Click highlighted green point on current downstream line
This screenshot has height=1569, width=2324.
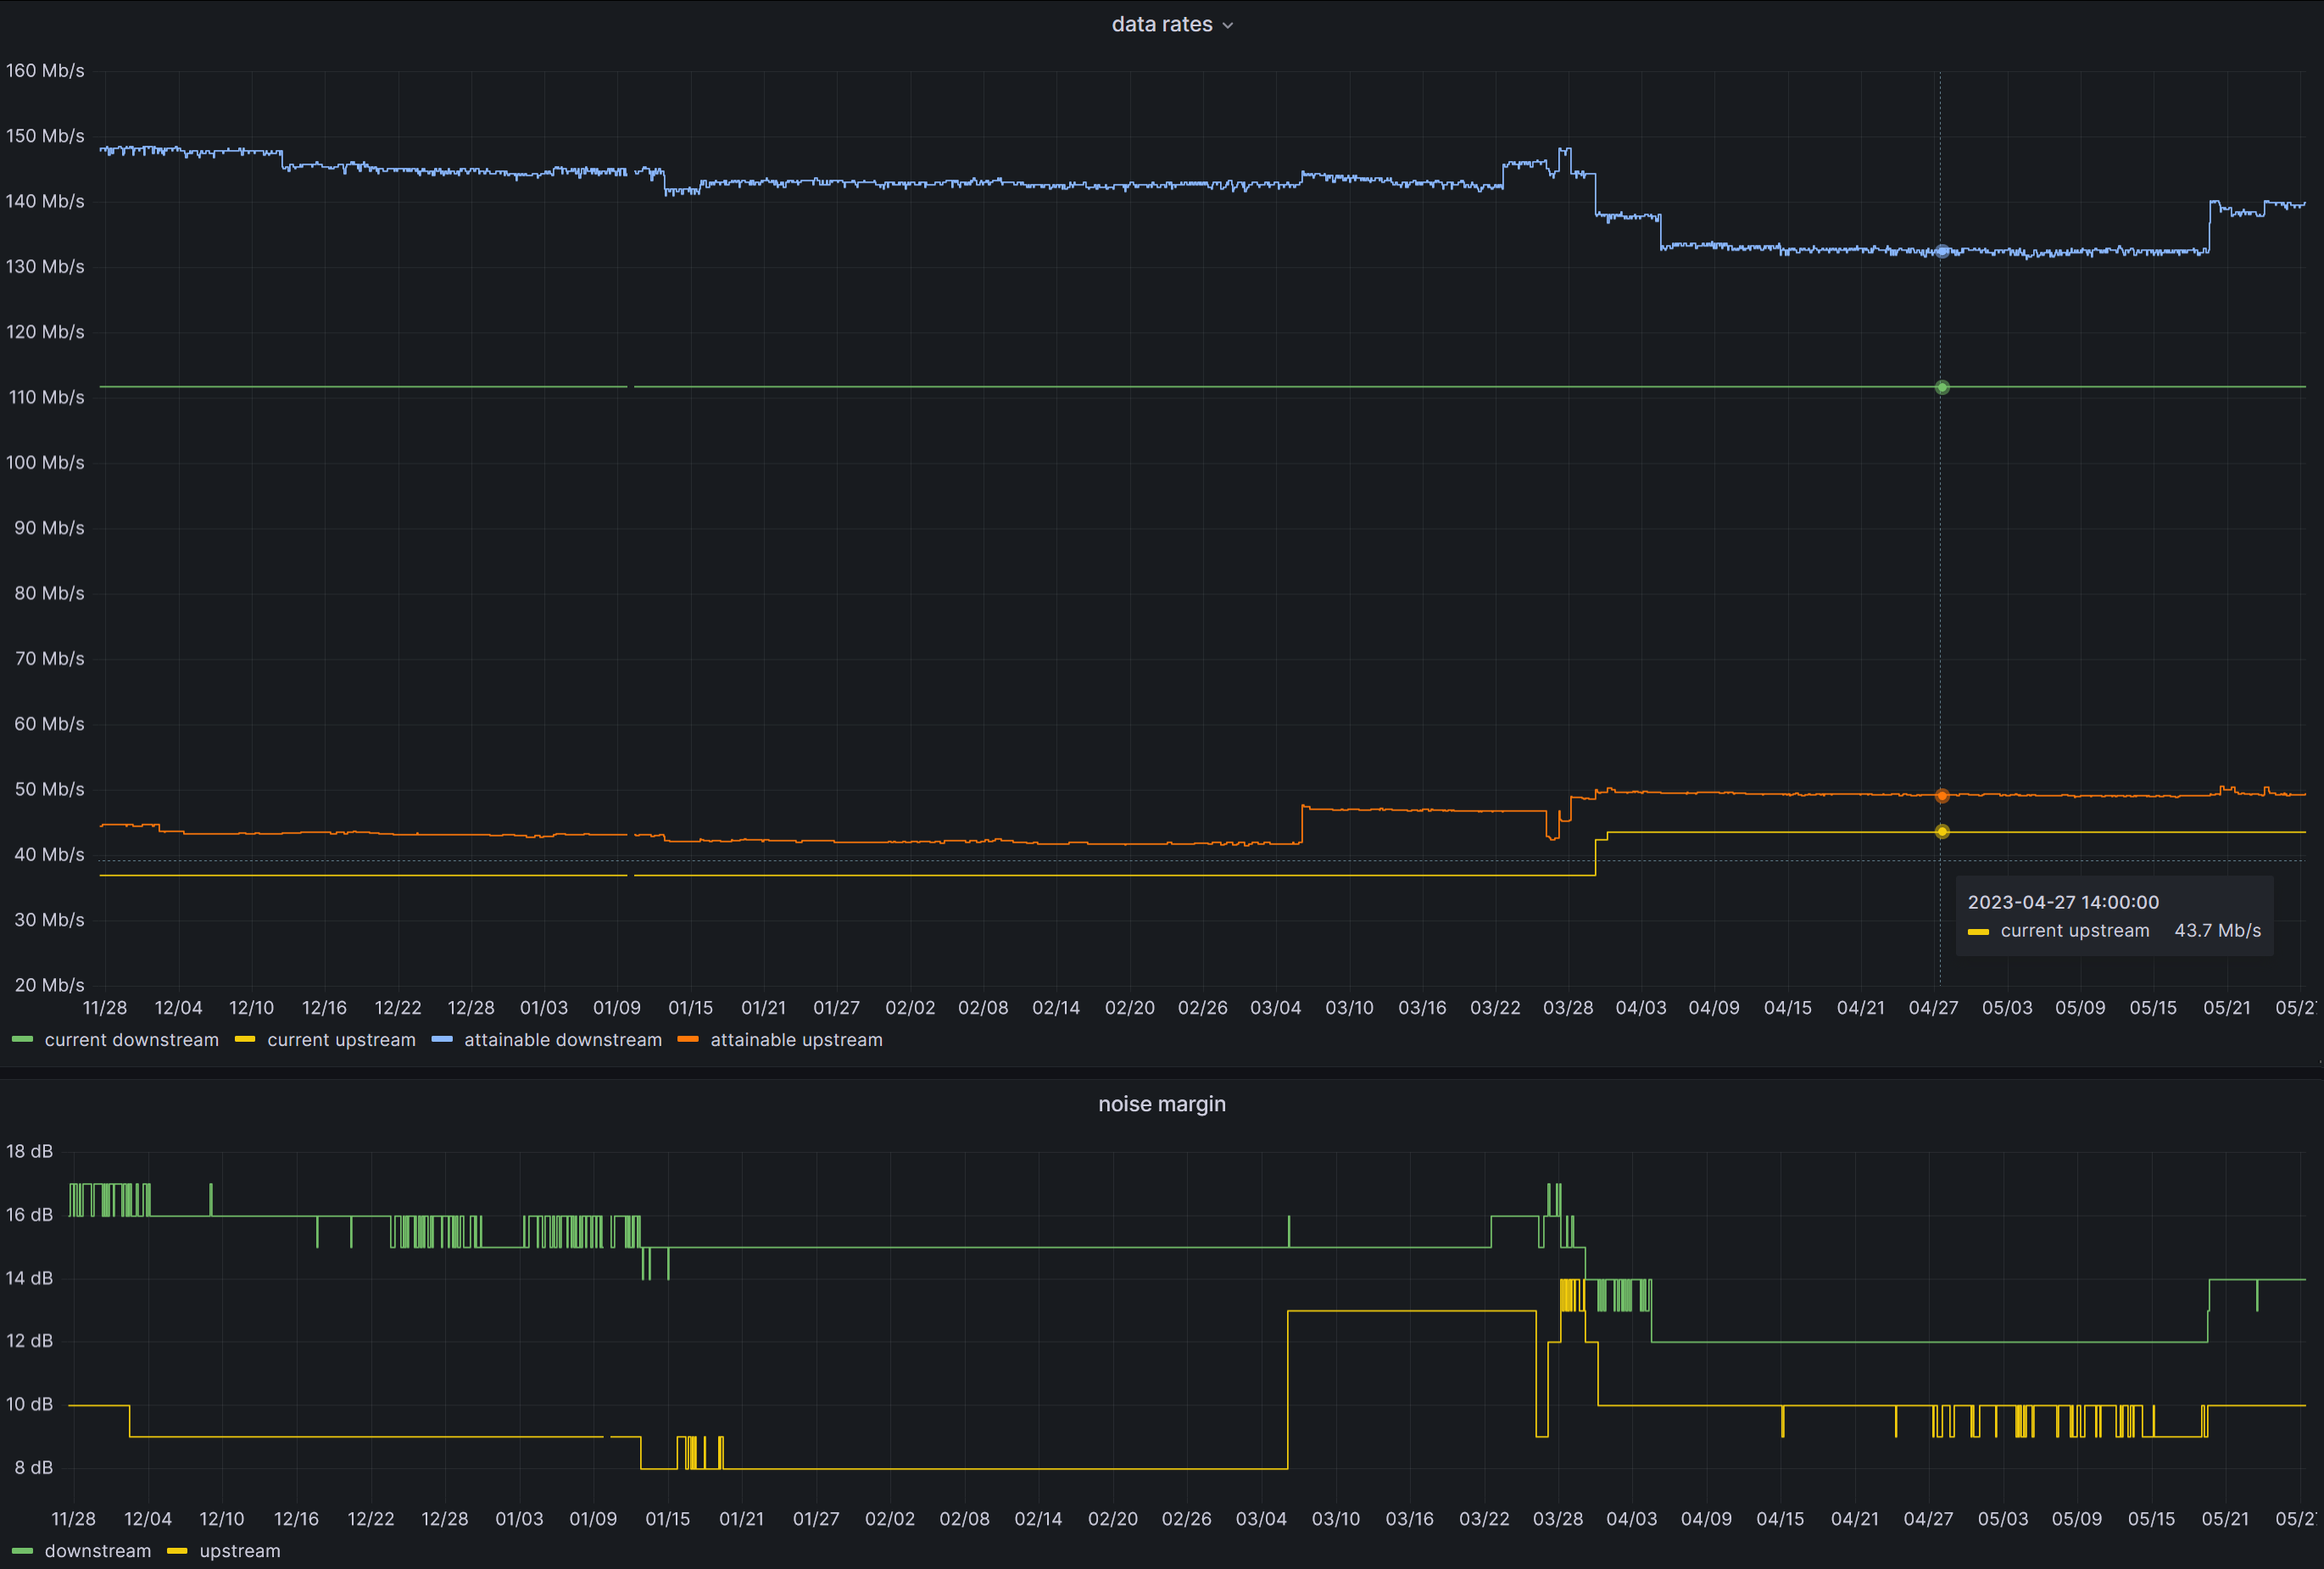coord(1942,387)
